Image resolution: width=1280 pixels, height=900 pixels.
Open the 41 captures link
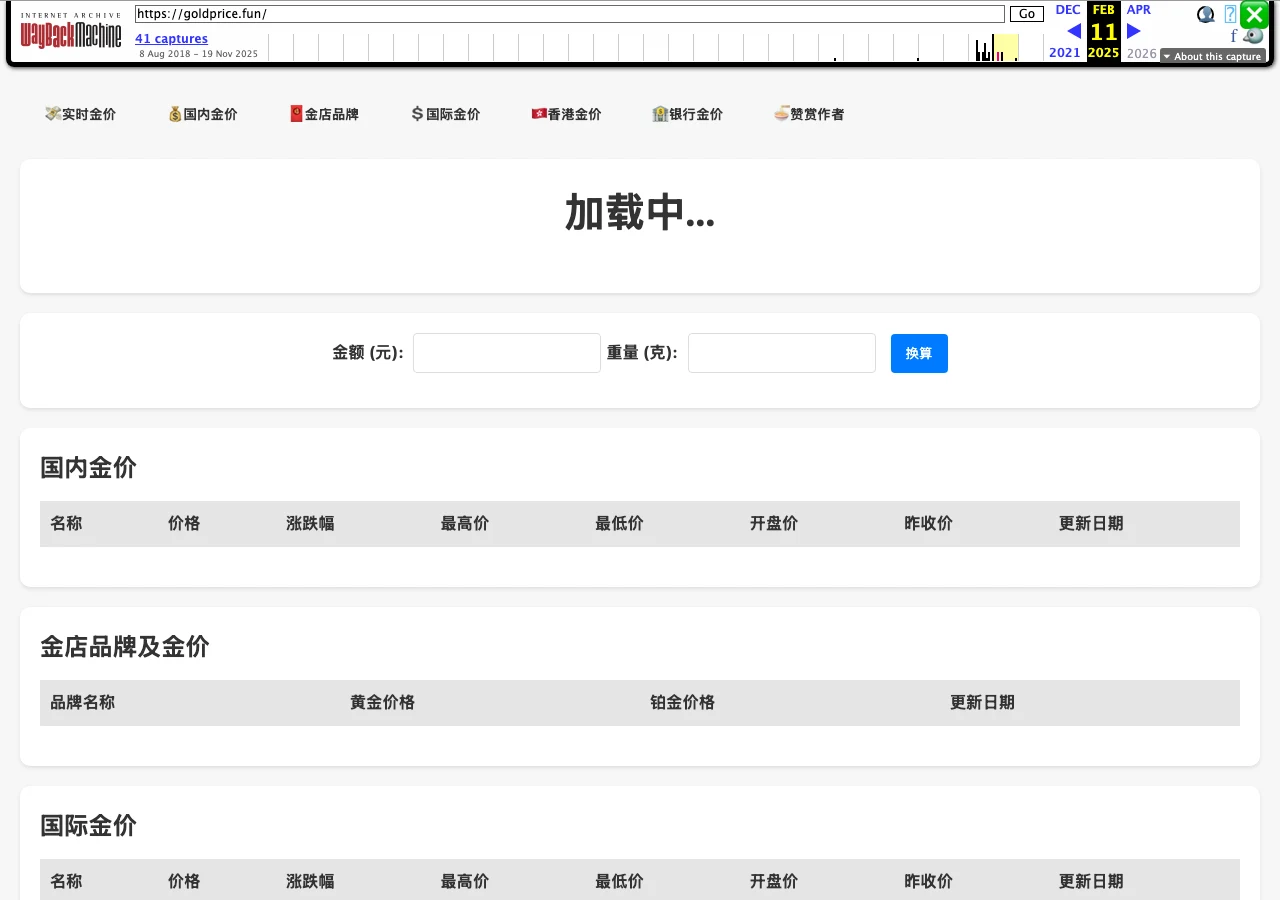point(172,39)
